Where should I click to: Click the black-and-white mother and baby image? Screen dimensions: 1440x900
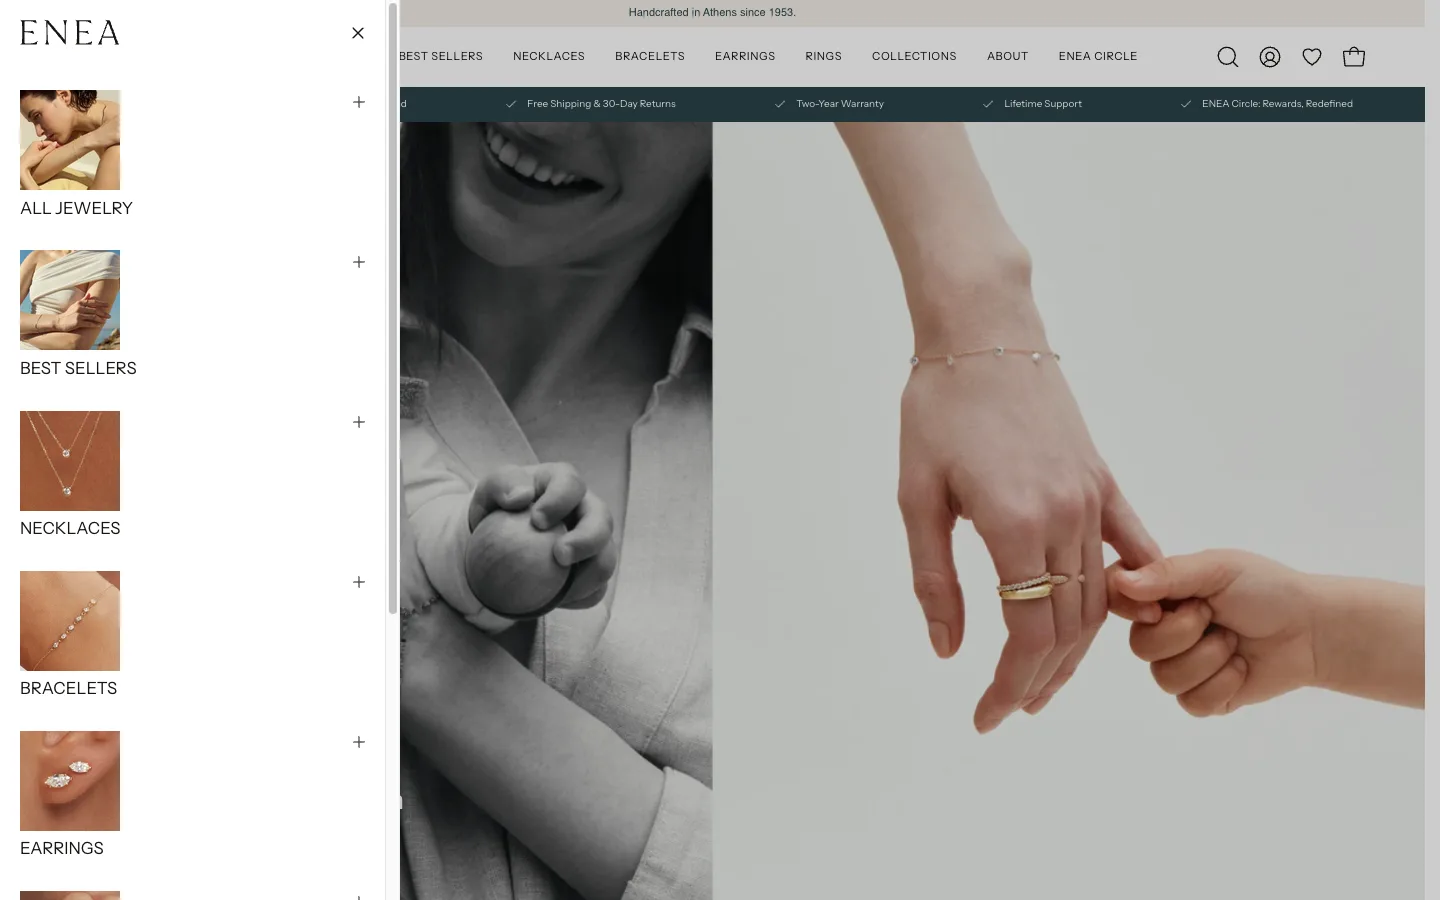point(556,511)
